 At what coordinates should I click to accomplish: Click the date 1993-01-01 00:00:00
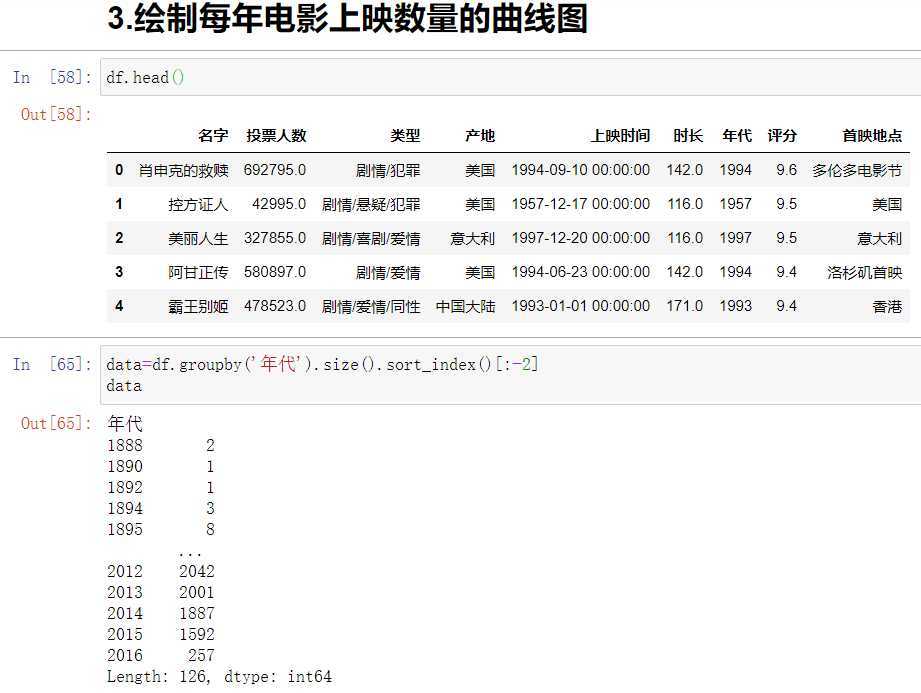(x=580, y=307)
